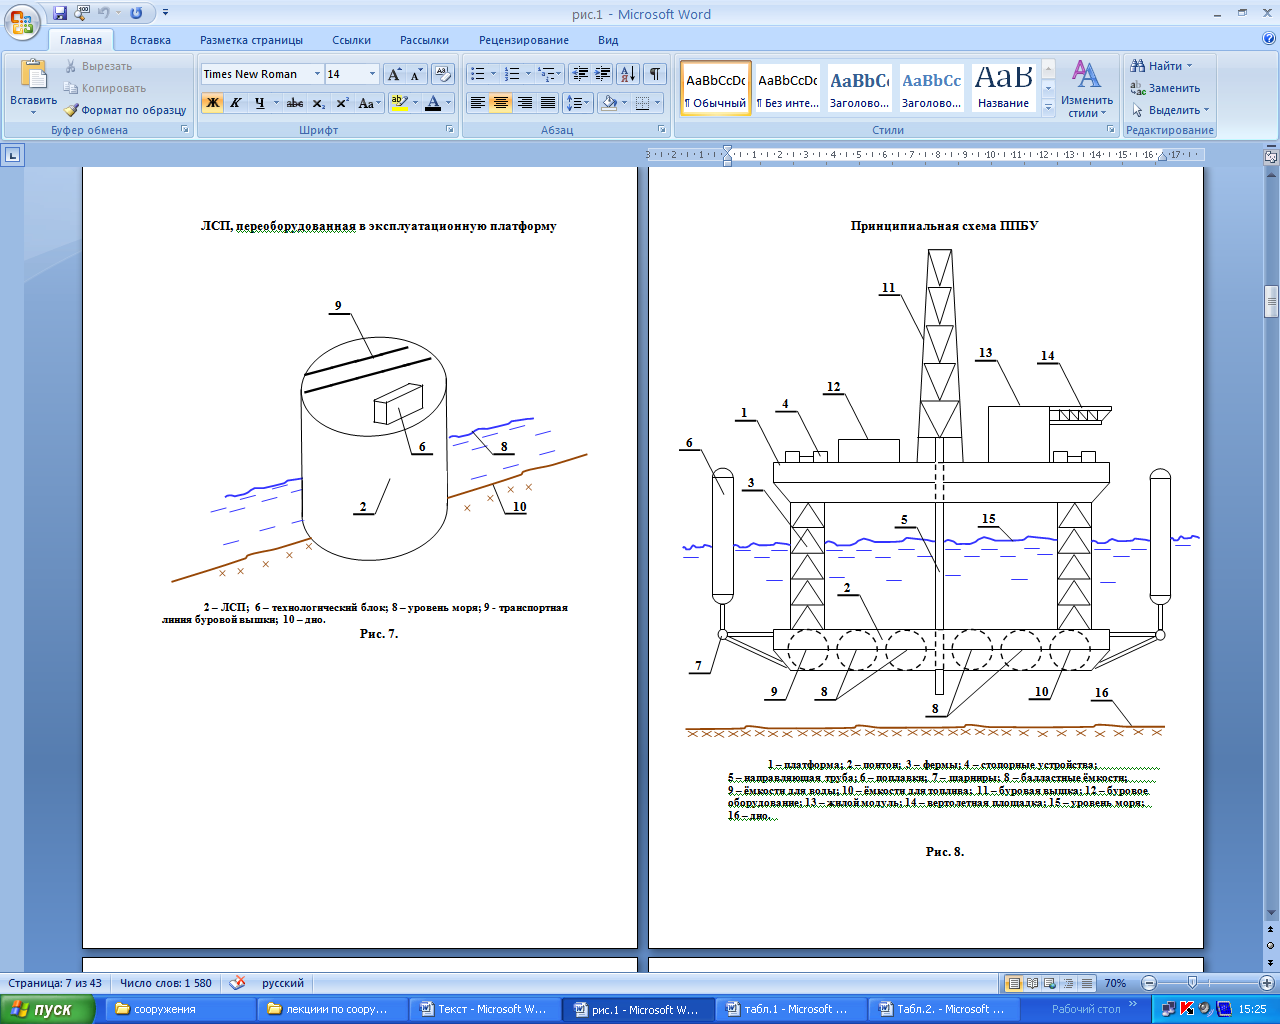Switch to Full Screen Reading view

pyautogui.click(x=1033, y=983)
